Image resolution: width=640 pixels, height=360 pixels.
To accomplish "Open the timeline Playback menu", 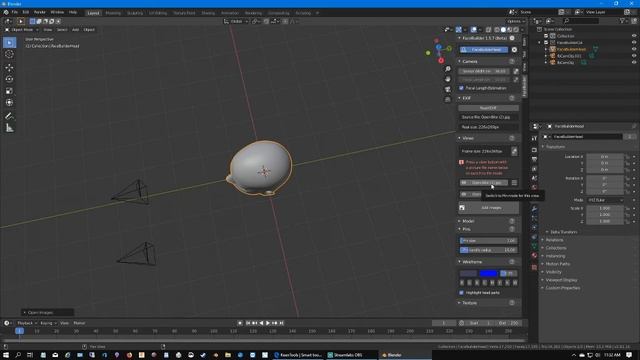I will [x=26, y=323].
